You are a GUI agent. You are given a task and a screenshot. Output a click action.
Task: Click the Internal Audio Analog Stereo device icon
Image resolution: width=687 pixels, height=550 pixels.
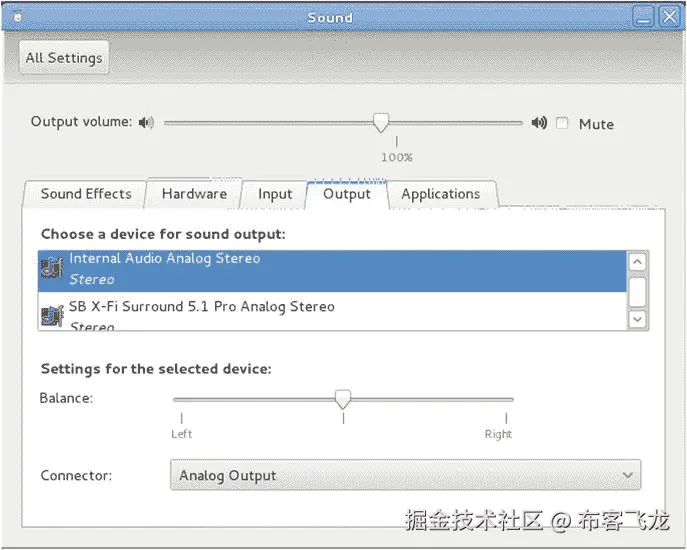[52, 268]
